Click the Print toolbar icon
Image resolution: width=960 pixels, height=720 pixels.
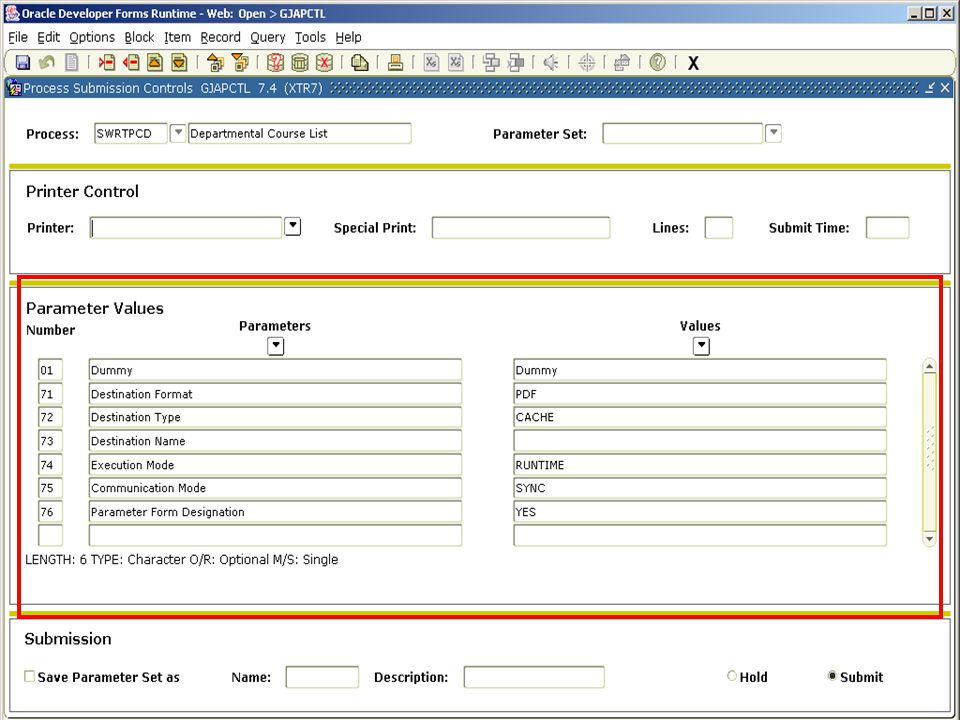coord(396,62)
